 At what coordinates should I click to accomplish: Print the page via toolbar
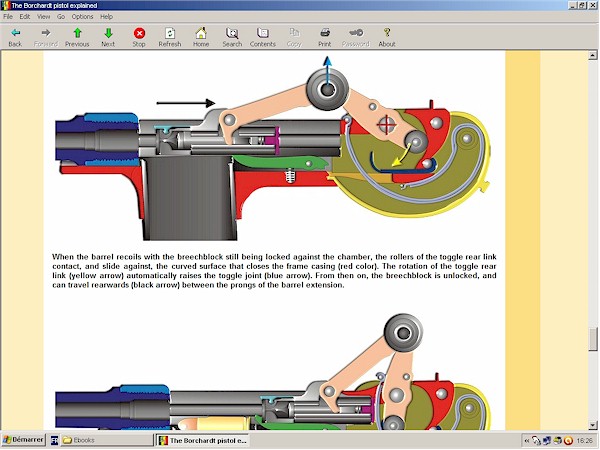(x=325, y=37)
